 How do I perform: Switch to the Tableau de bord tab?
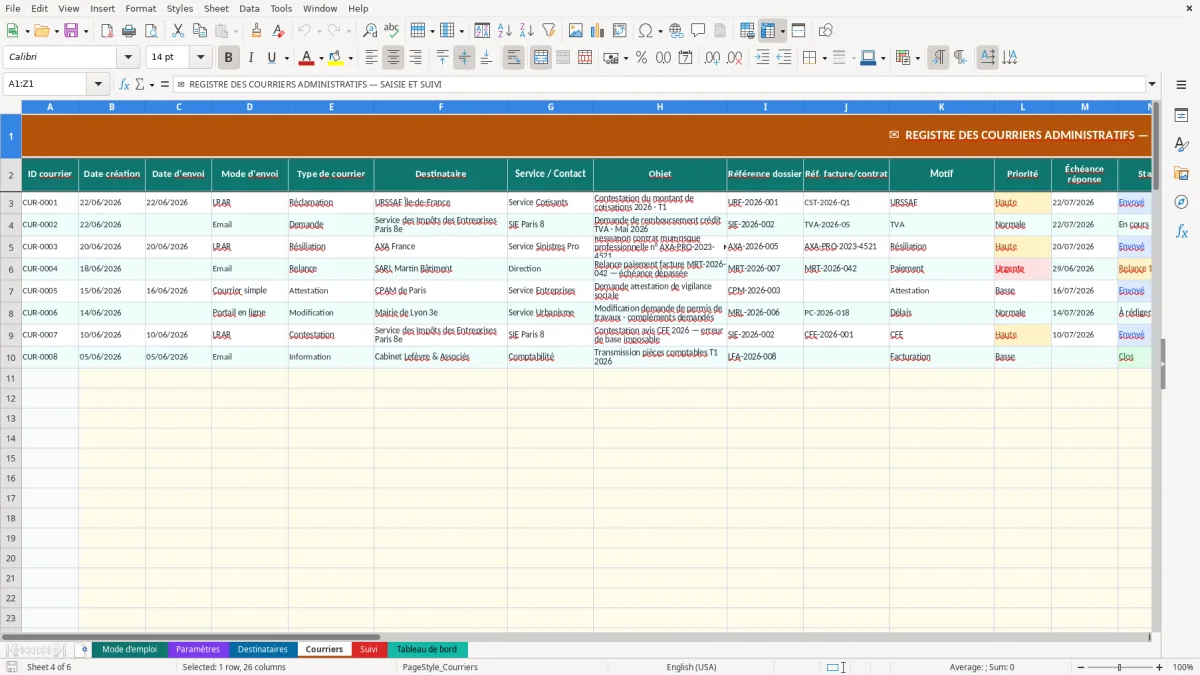point(426,649)
